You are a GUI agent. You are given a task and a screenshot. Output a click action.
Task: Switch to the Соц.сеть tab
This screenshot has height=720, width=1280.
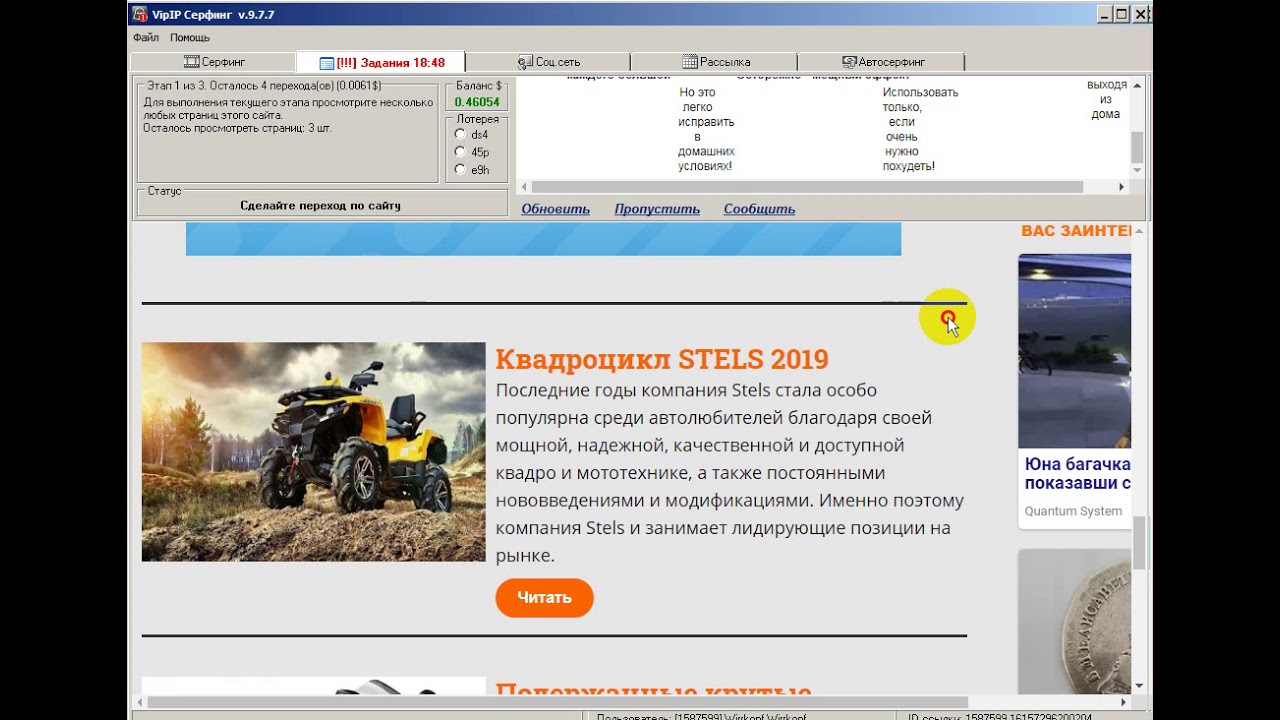[548, 62]
